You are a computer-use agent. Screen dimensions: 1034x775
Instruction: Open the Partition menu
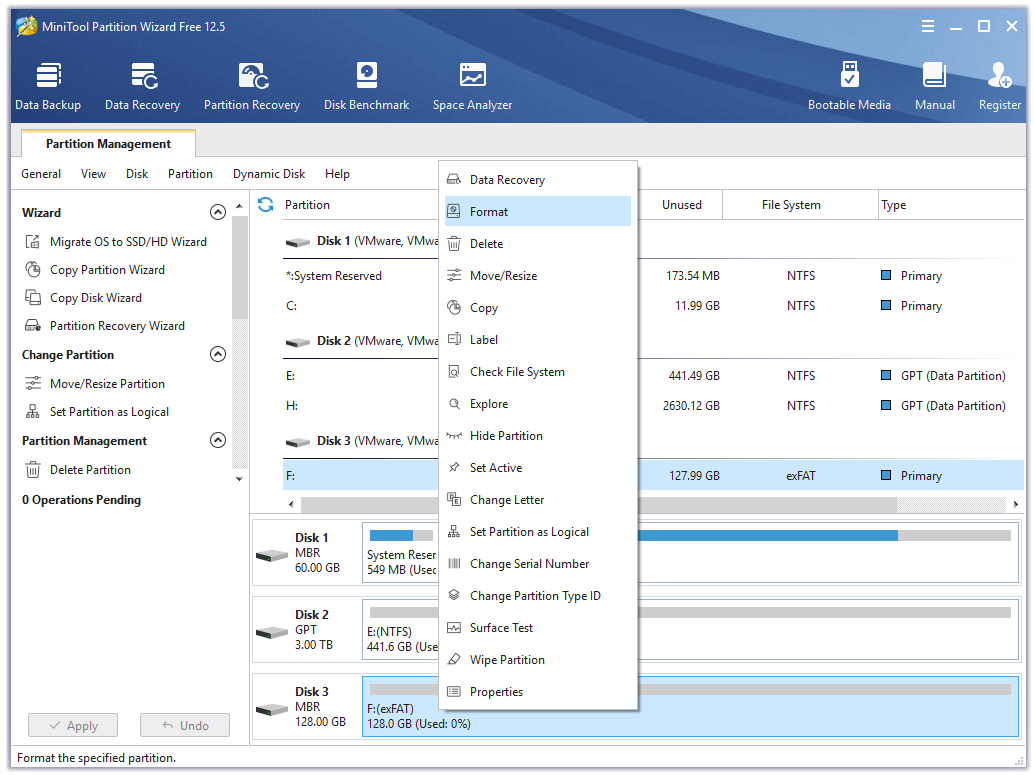coord(190,173)
